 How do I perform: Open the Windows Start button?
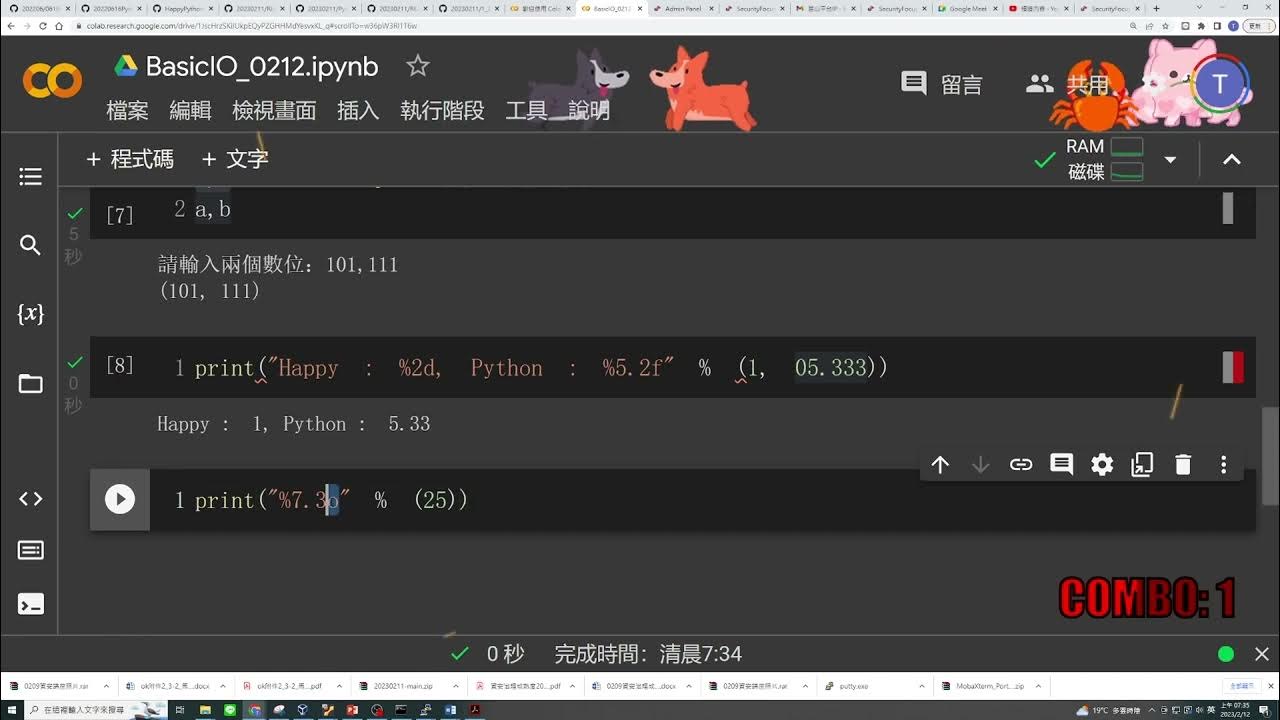[x=11, y=710]
